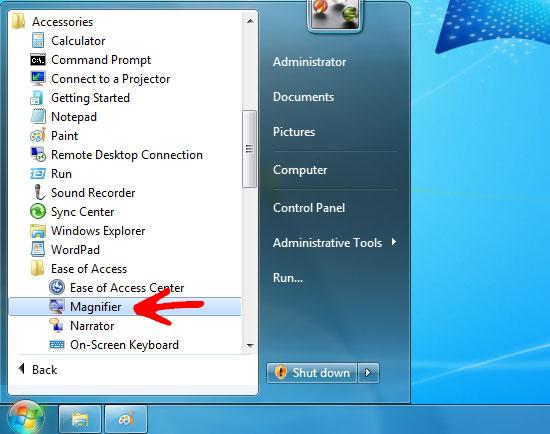This screenshot has width=550, height=434.
Task: Open the Run... dialog from right pane
Action: (288, 278)
